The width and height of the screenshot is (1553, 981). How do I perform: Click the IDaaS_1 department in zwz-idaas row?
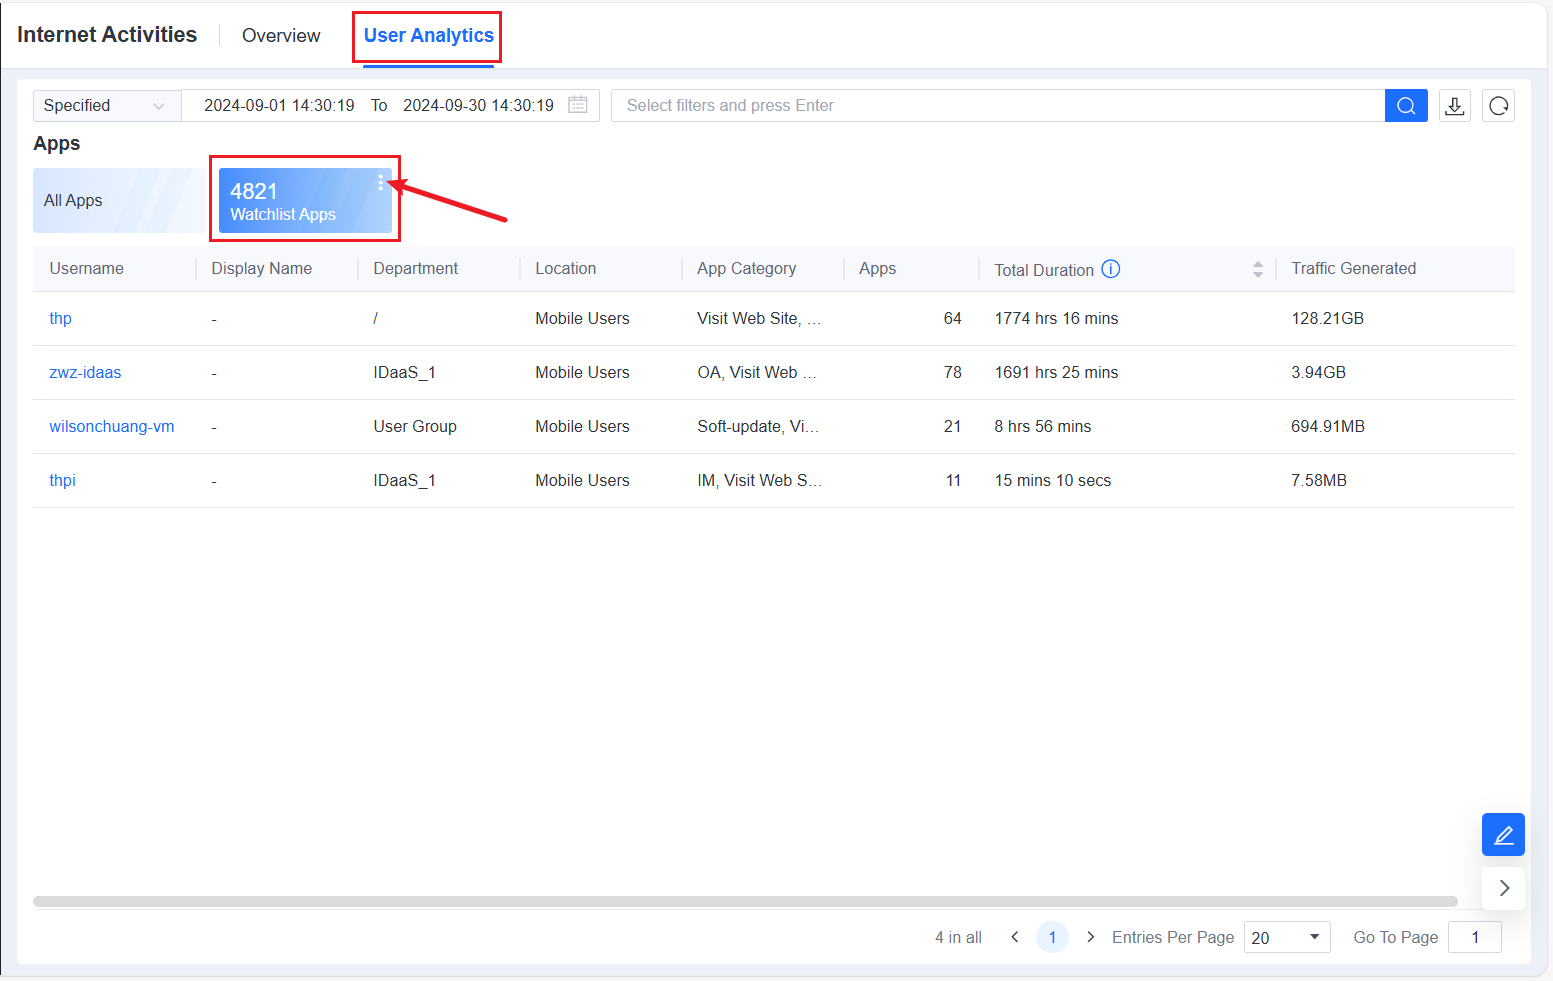point(404,372)
